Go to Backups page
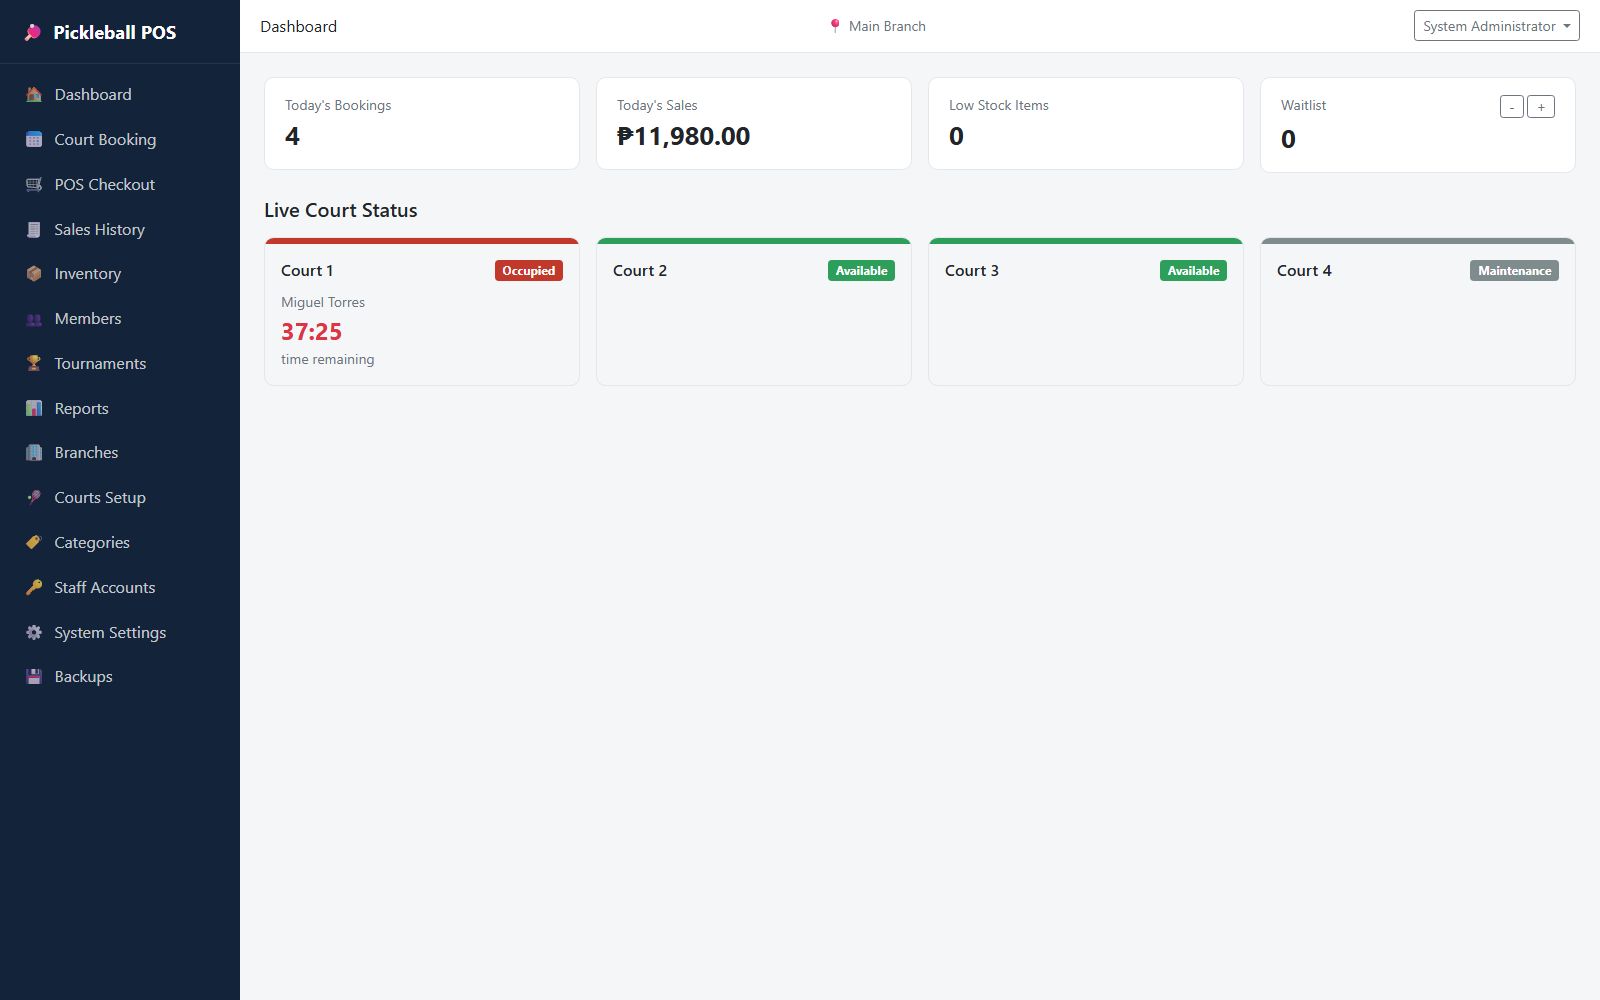Viewport: 1600px width, 1000px height. 120,676
